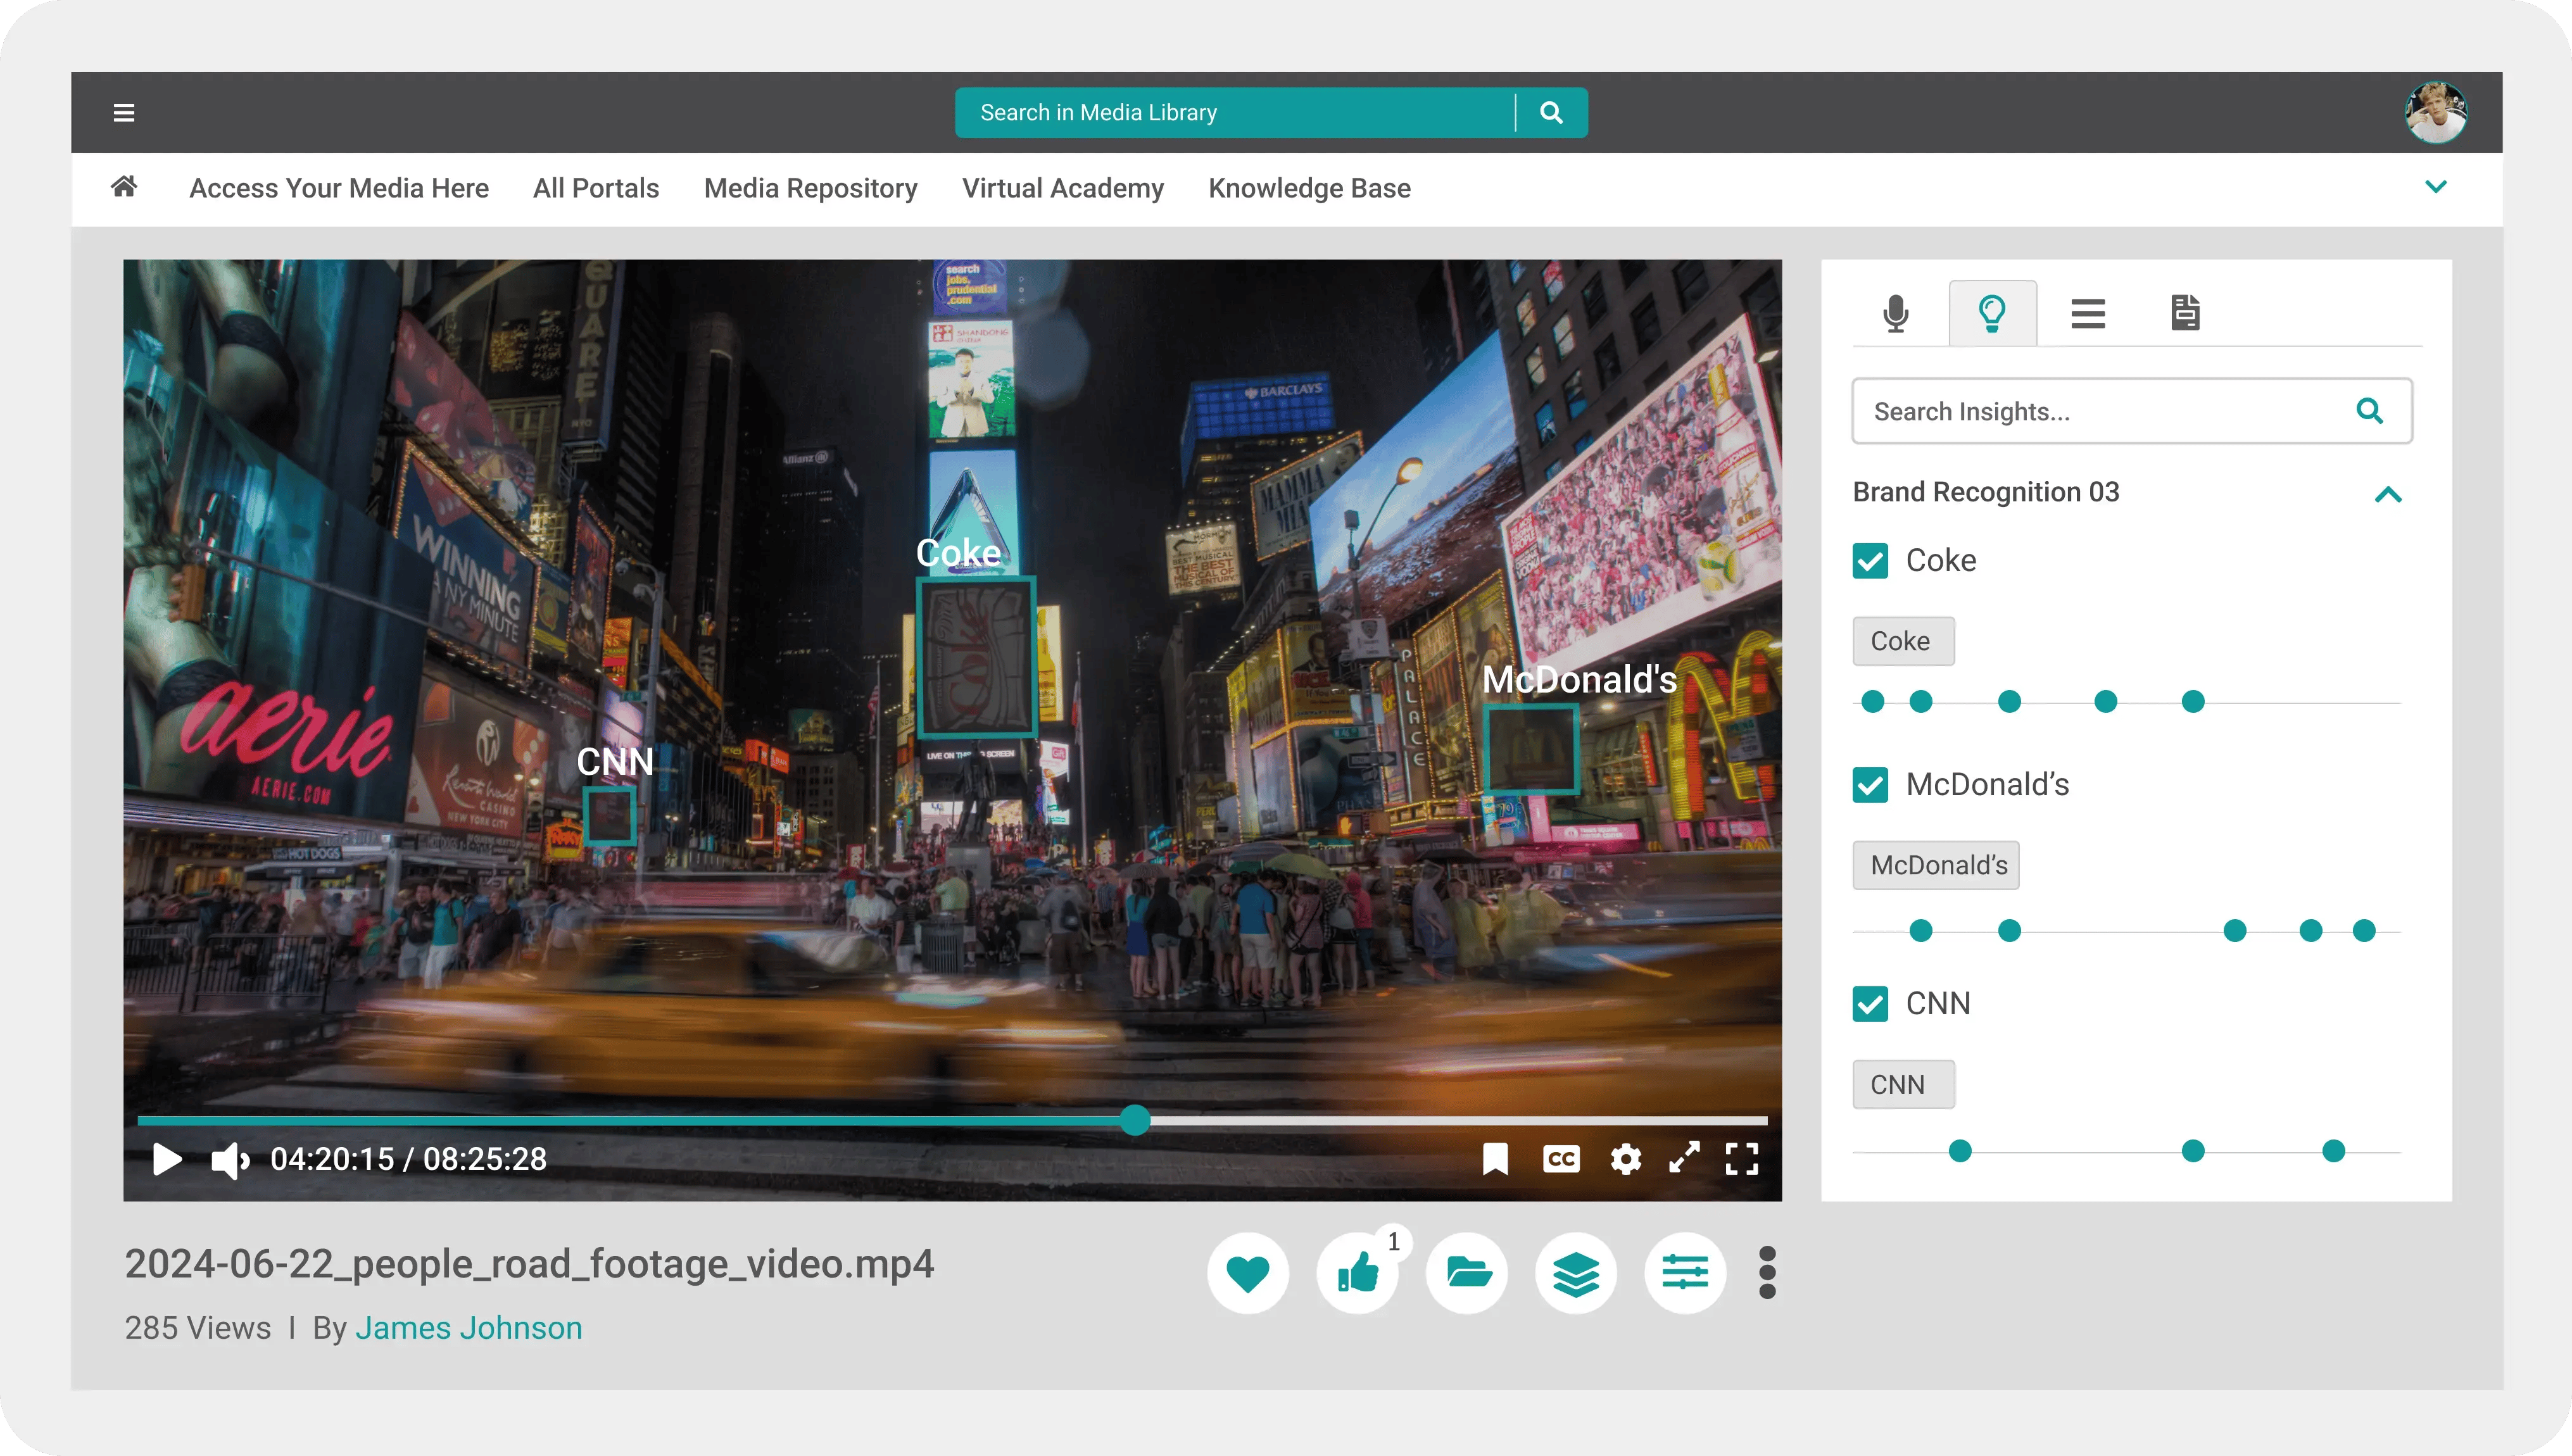Screen dimensions: 2572x1456
Task: Open player settings gear
Action: point(1626,1159)
